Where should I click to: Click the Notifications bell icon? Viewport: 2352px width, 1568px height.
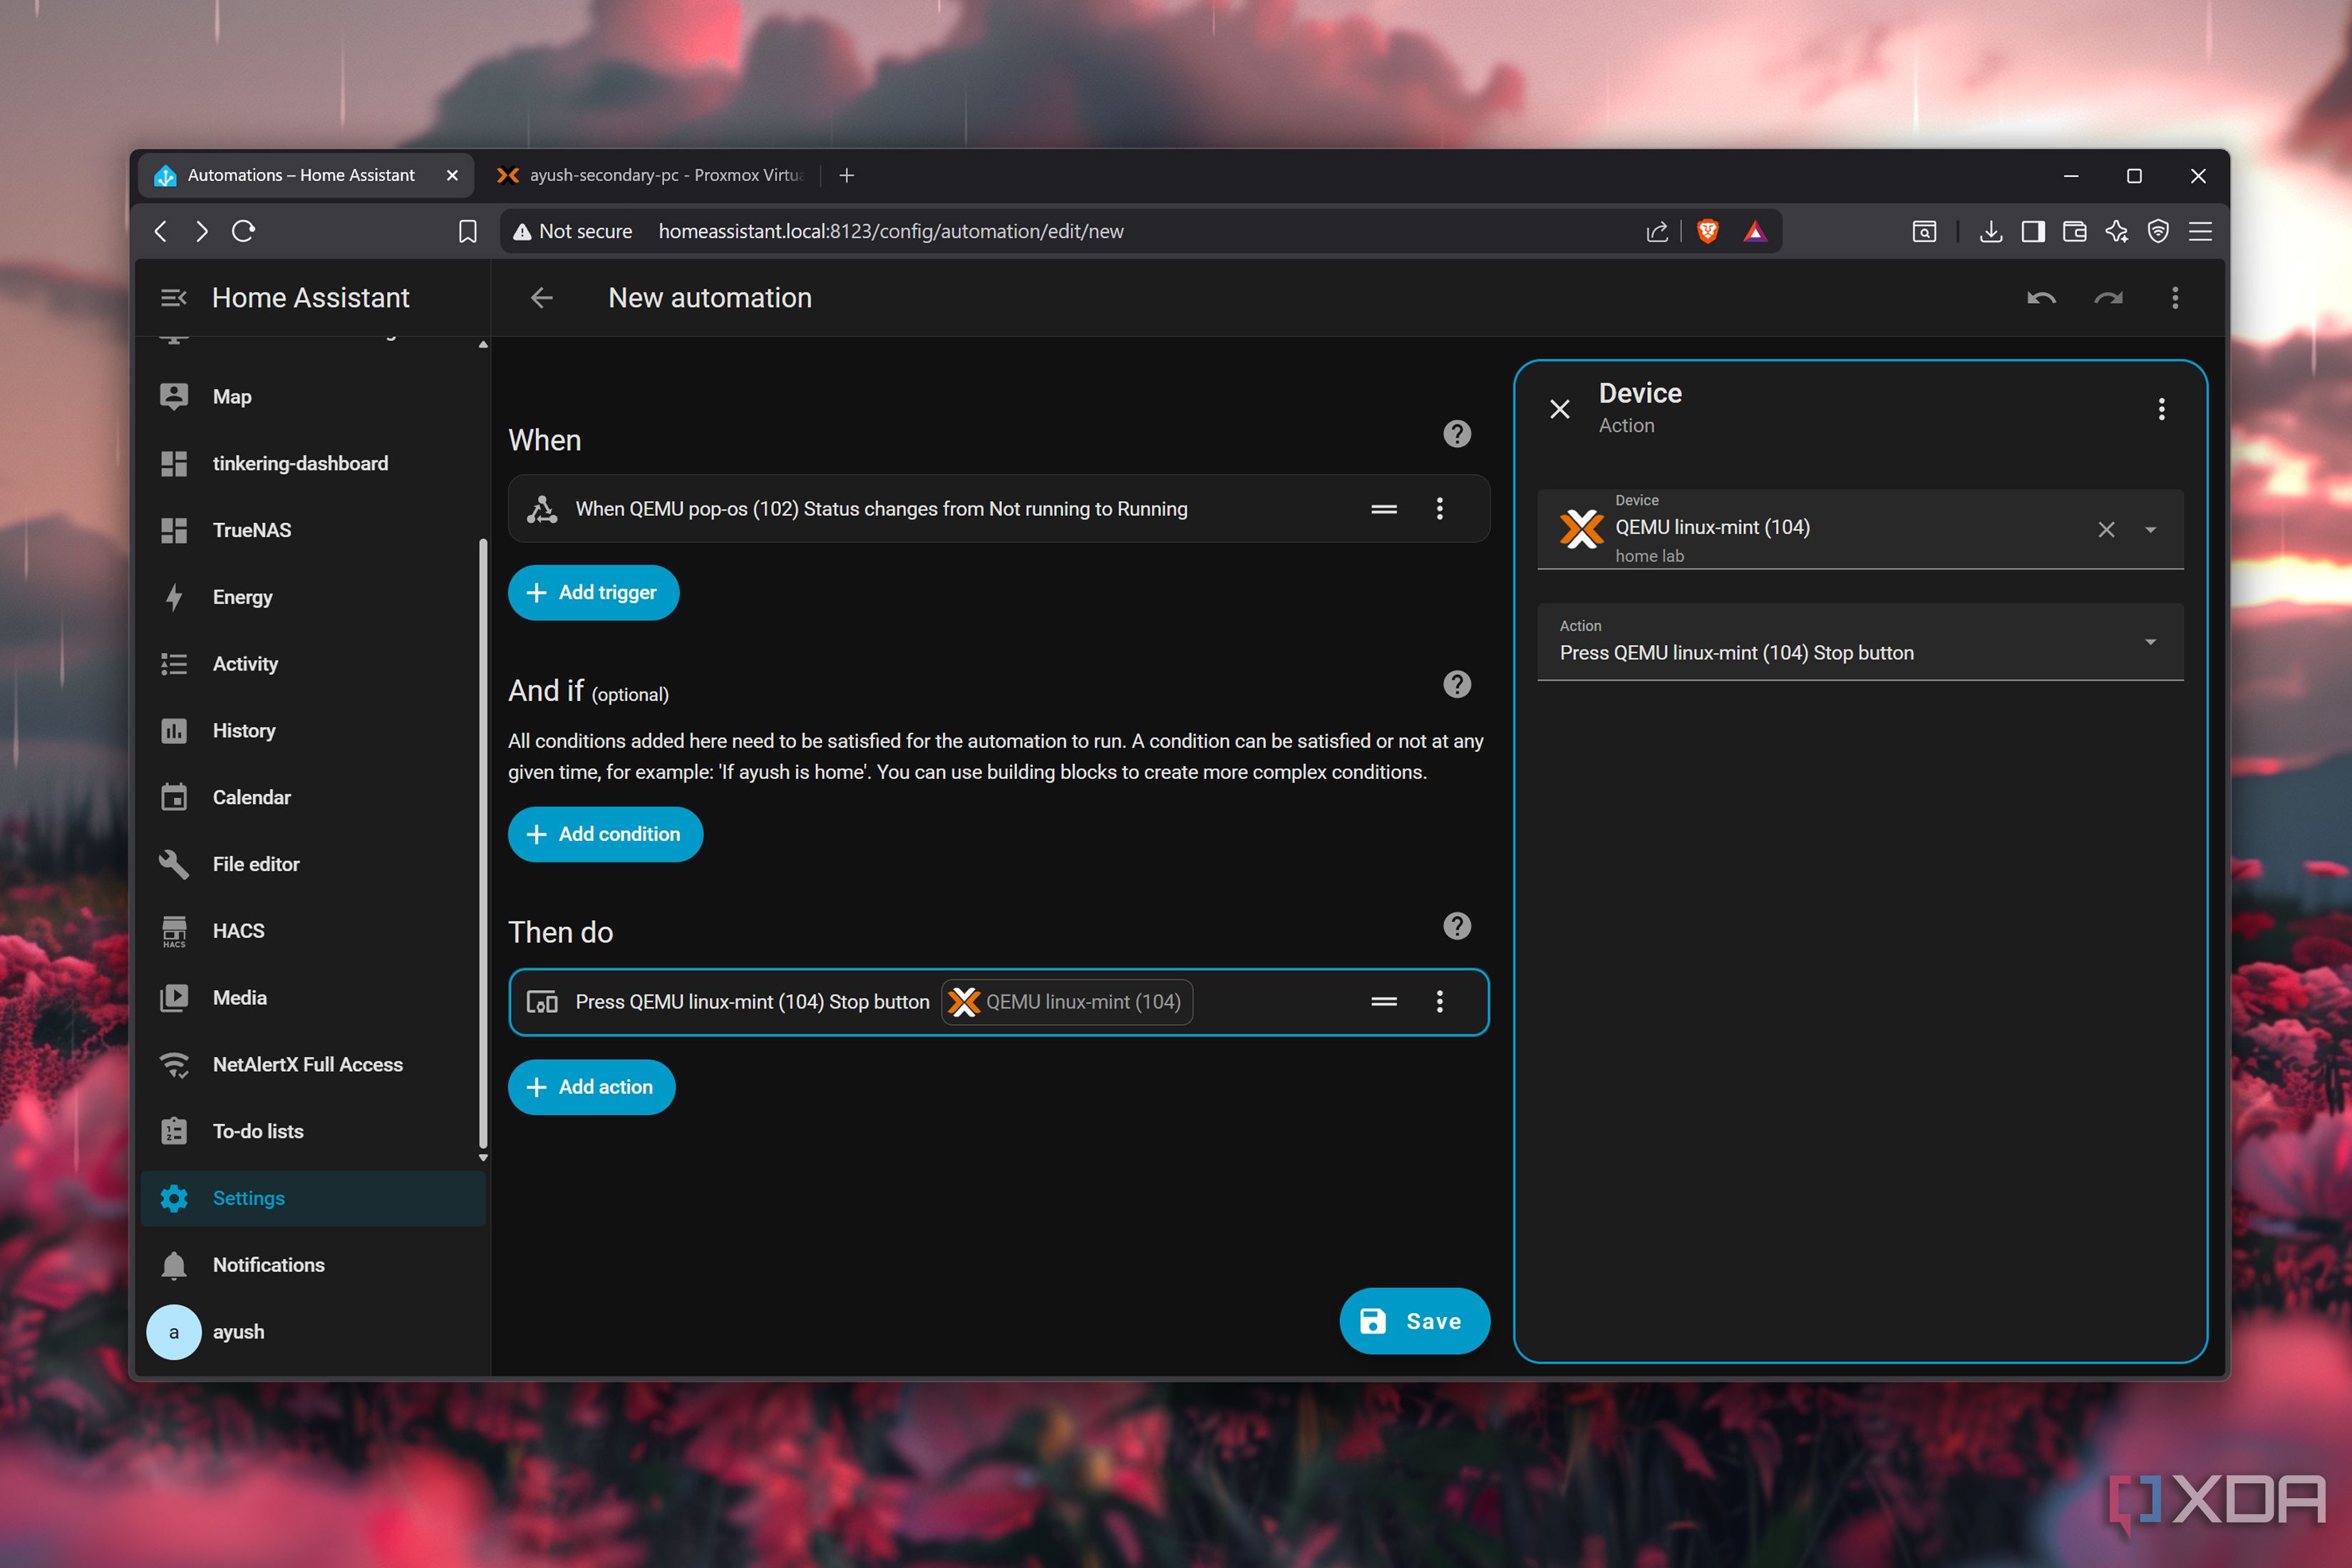(x=174, y=1265)
